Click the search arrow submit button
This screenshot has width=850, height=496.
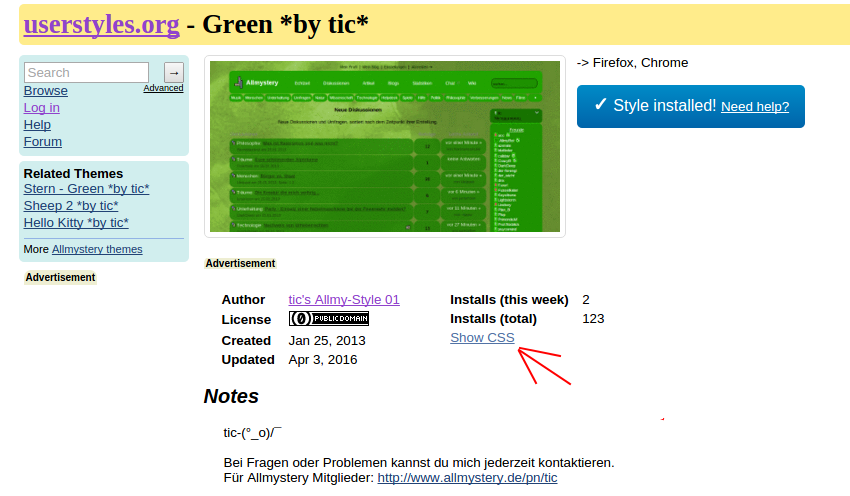coord(174,72)
